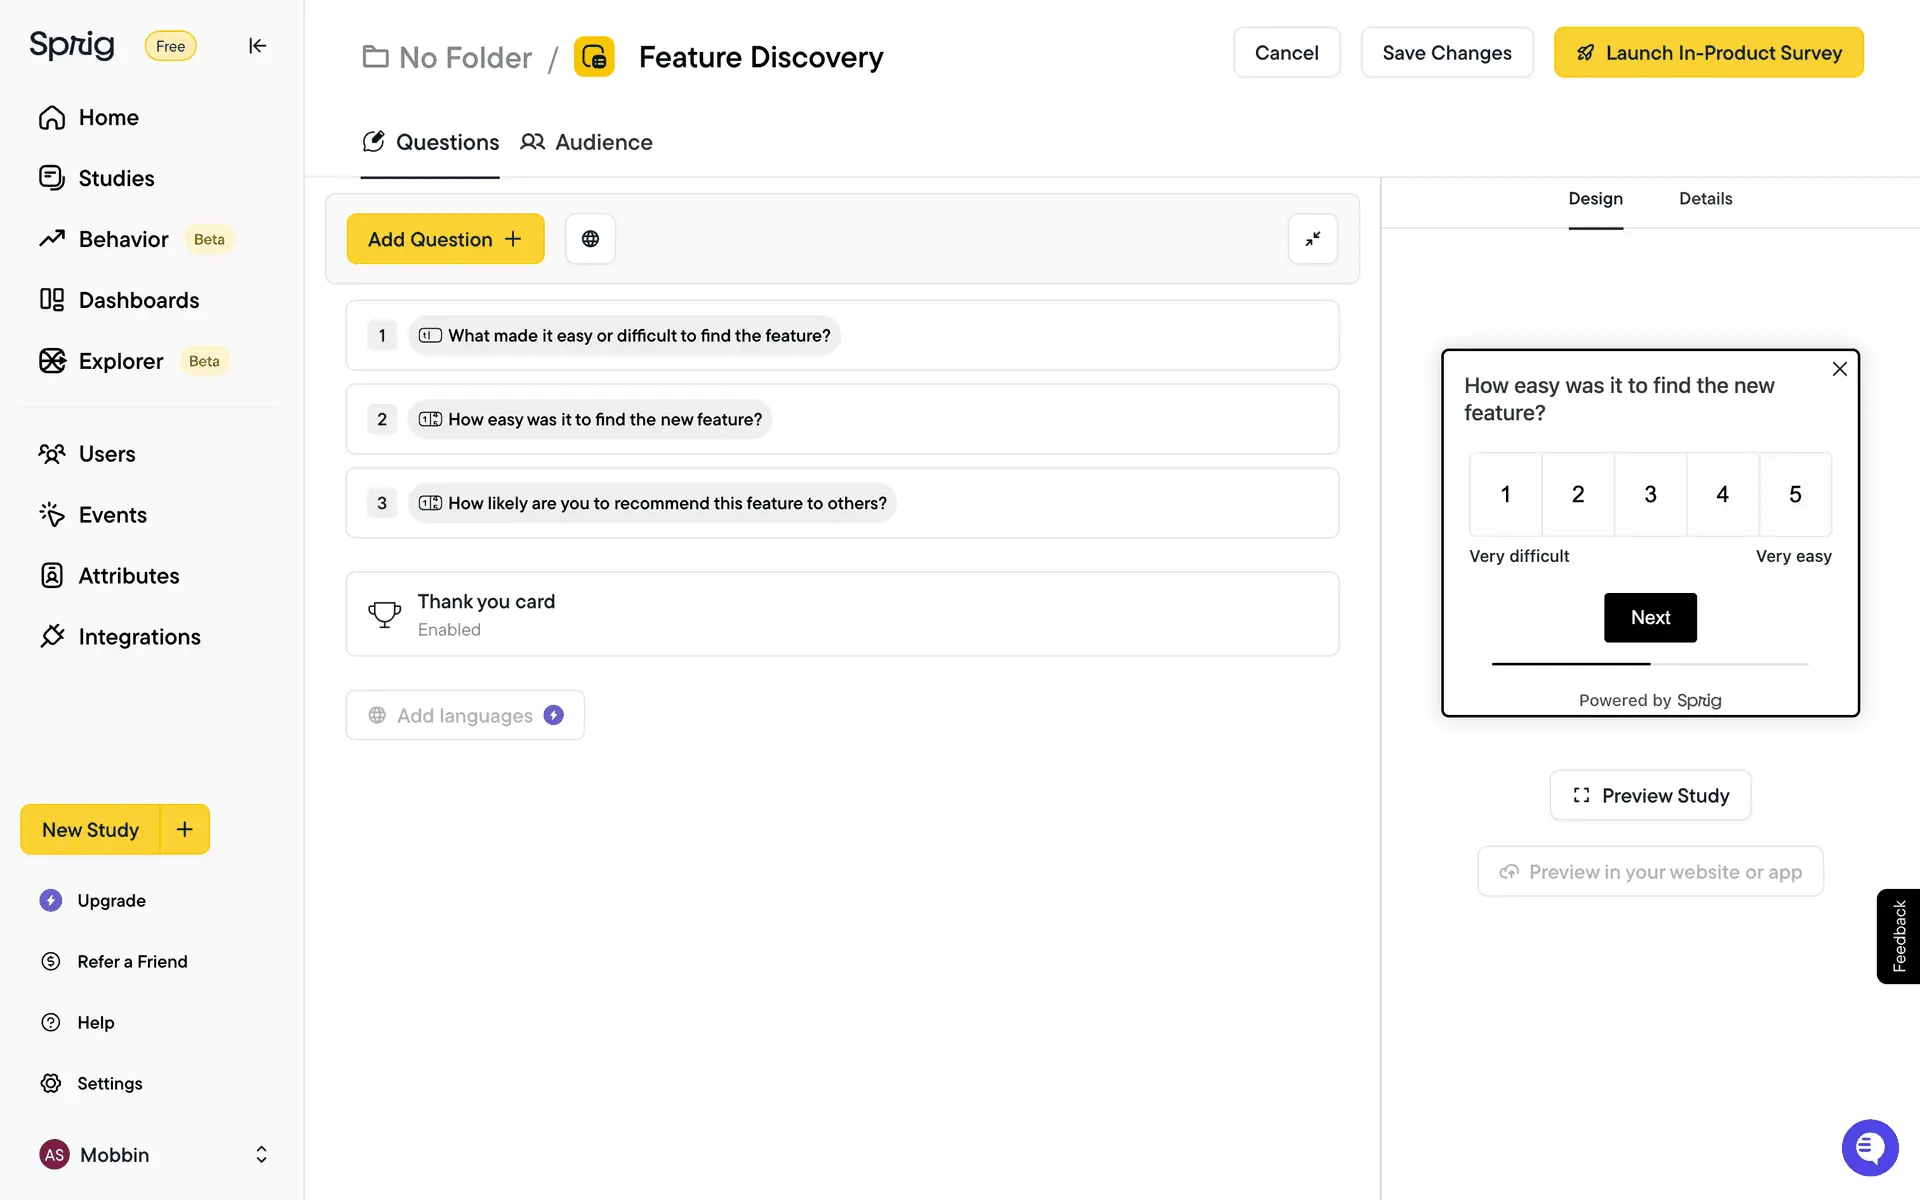Expand the Thank you card settings
The width and height of the screenshot is (1920, 1200).
point(842,614)
